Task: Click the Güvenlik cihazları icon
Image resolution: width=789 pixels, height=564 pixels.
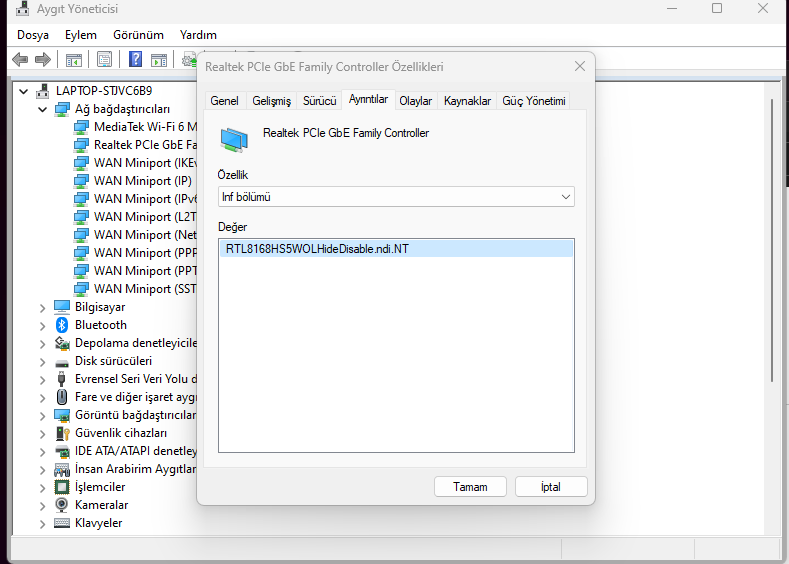Action: pos(62,433)
